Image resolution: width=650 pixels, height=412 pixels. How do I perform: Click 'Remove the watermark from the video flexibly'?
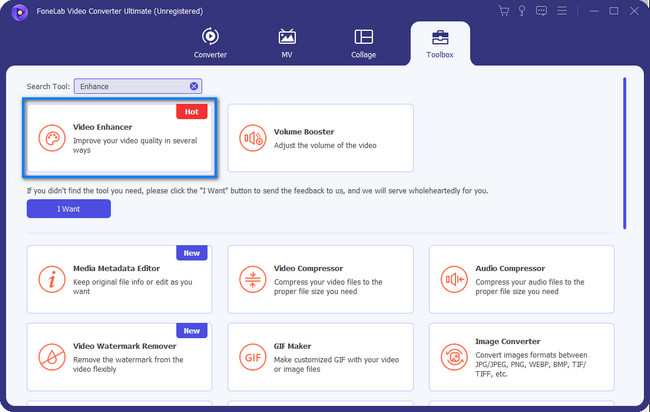click(128, 364)
